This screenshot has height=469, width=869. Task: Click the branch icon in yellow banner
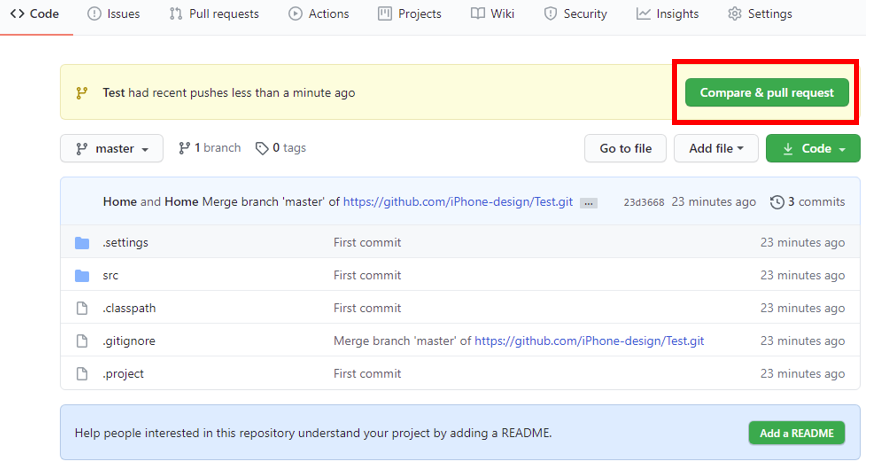[x=82, y=93]
